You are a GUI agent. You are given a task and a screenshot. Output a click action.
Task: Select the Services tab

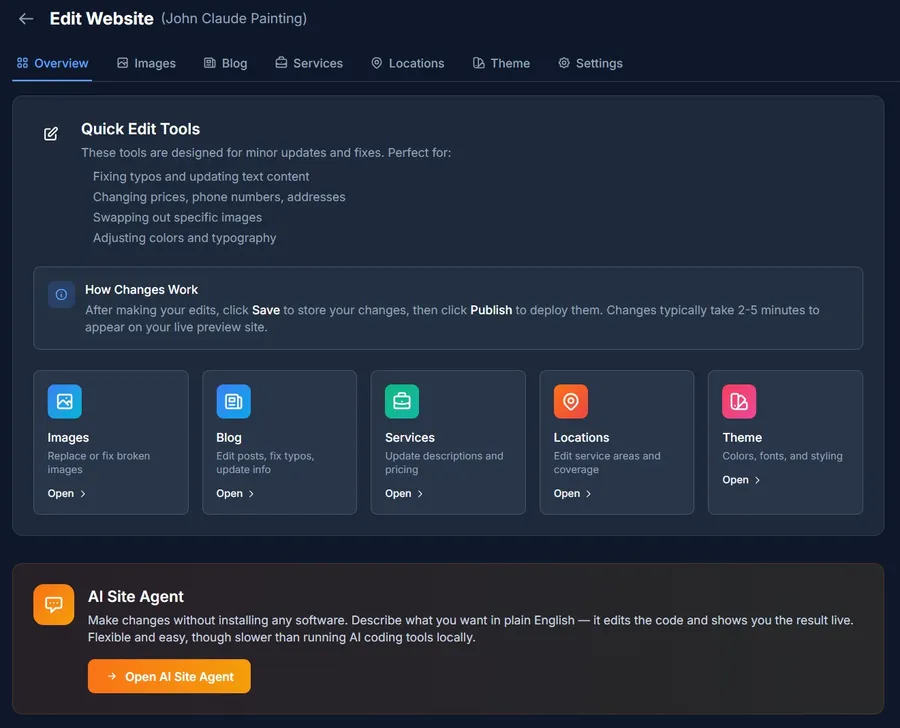tap(309, 63)
